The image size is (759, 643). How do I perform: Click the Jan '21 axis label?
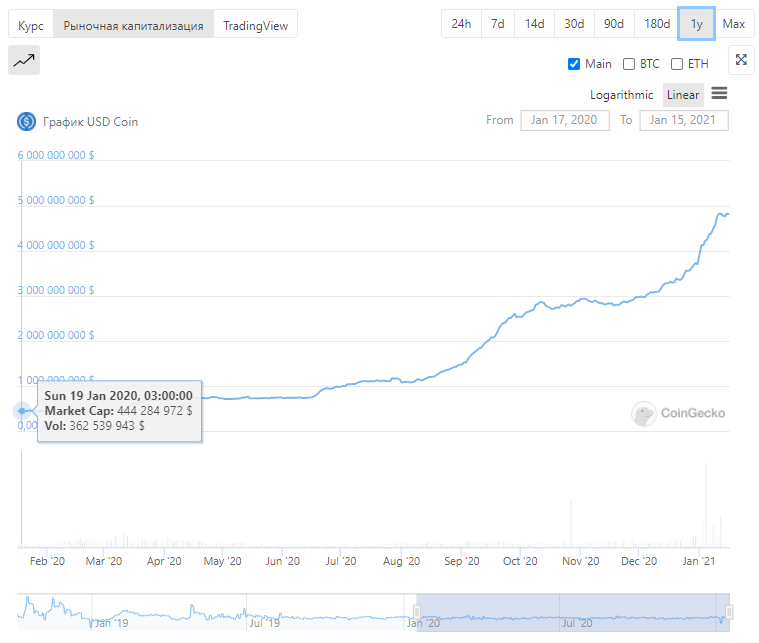pyautogui.click(x=698, y=561)
